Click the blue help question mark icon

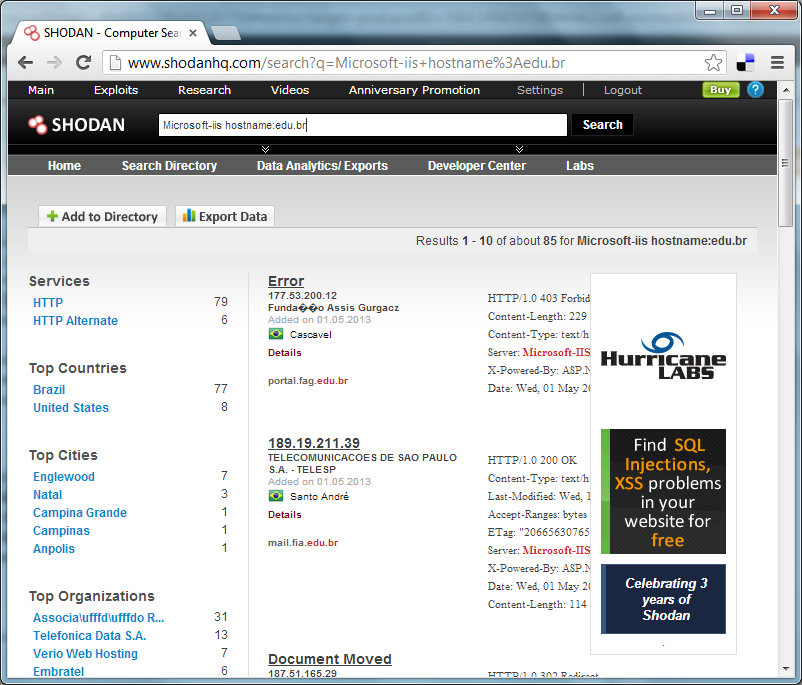click(x=755, y=90)
